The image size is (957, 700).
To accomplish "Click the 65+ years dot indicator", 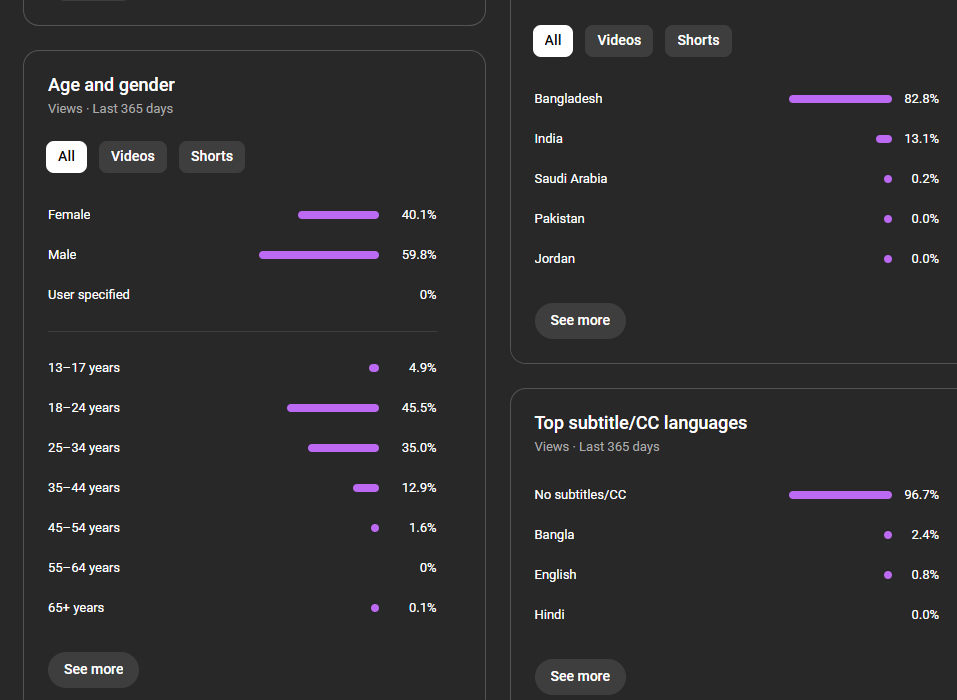I will pyautogui.click(x=375, y=608).
